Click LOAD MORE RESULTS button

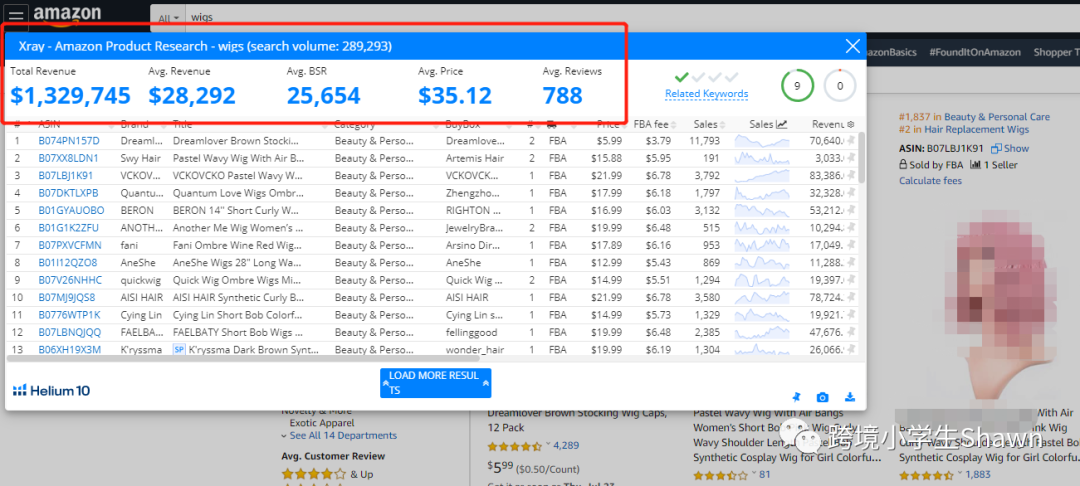[435, 383]
